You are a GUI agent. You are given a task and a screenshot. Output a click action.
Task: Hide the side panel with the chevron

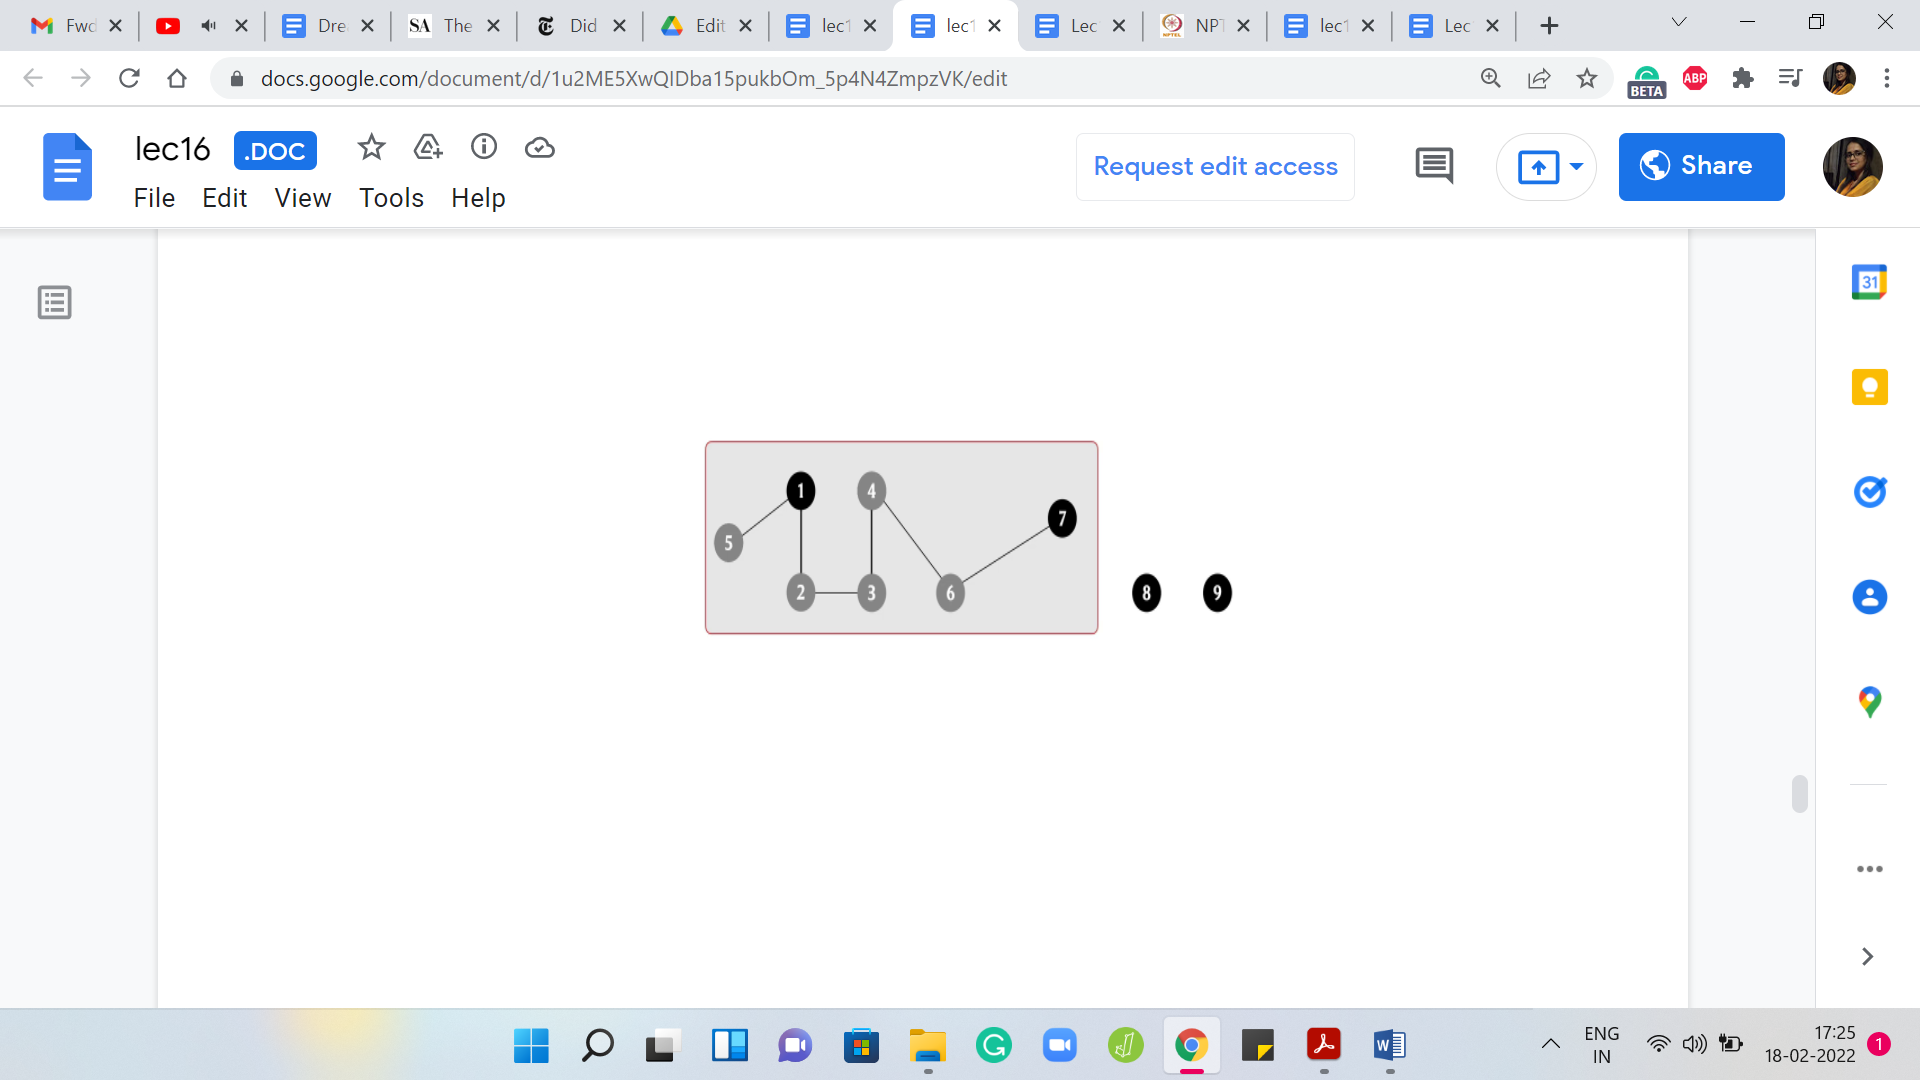click(x=1867, y=957)
